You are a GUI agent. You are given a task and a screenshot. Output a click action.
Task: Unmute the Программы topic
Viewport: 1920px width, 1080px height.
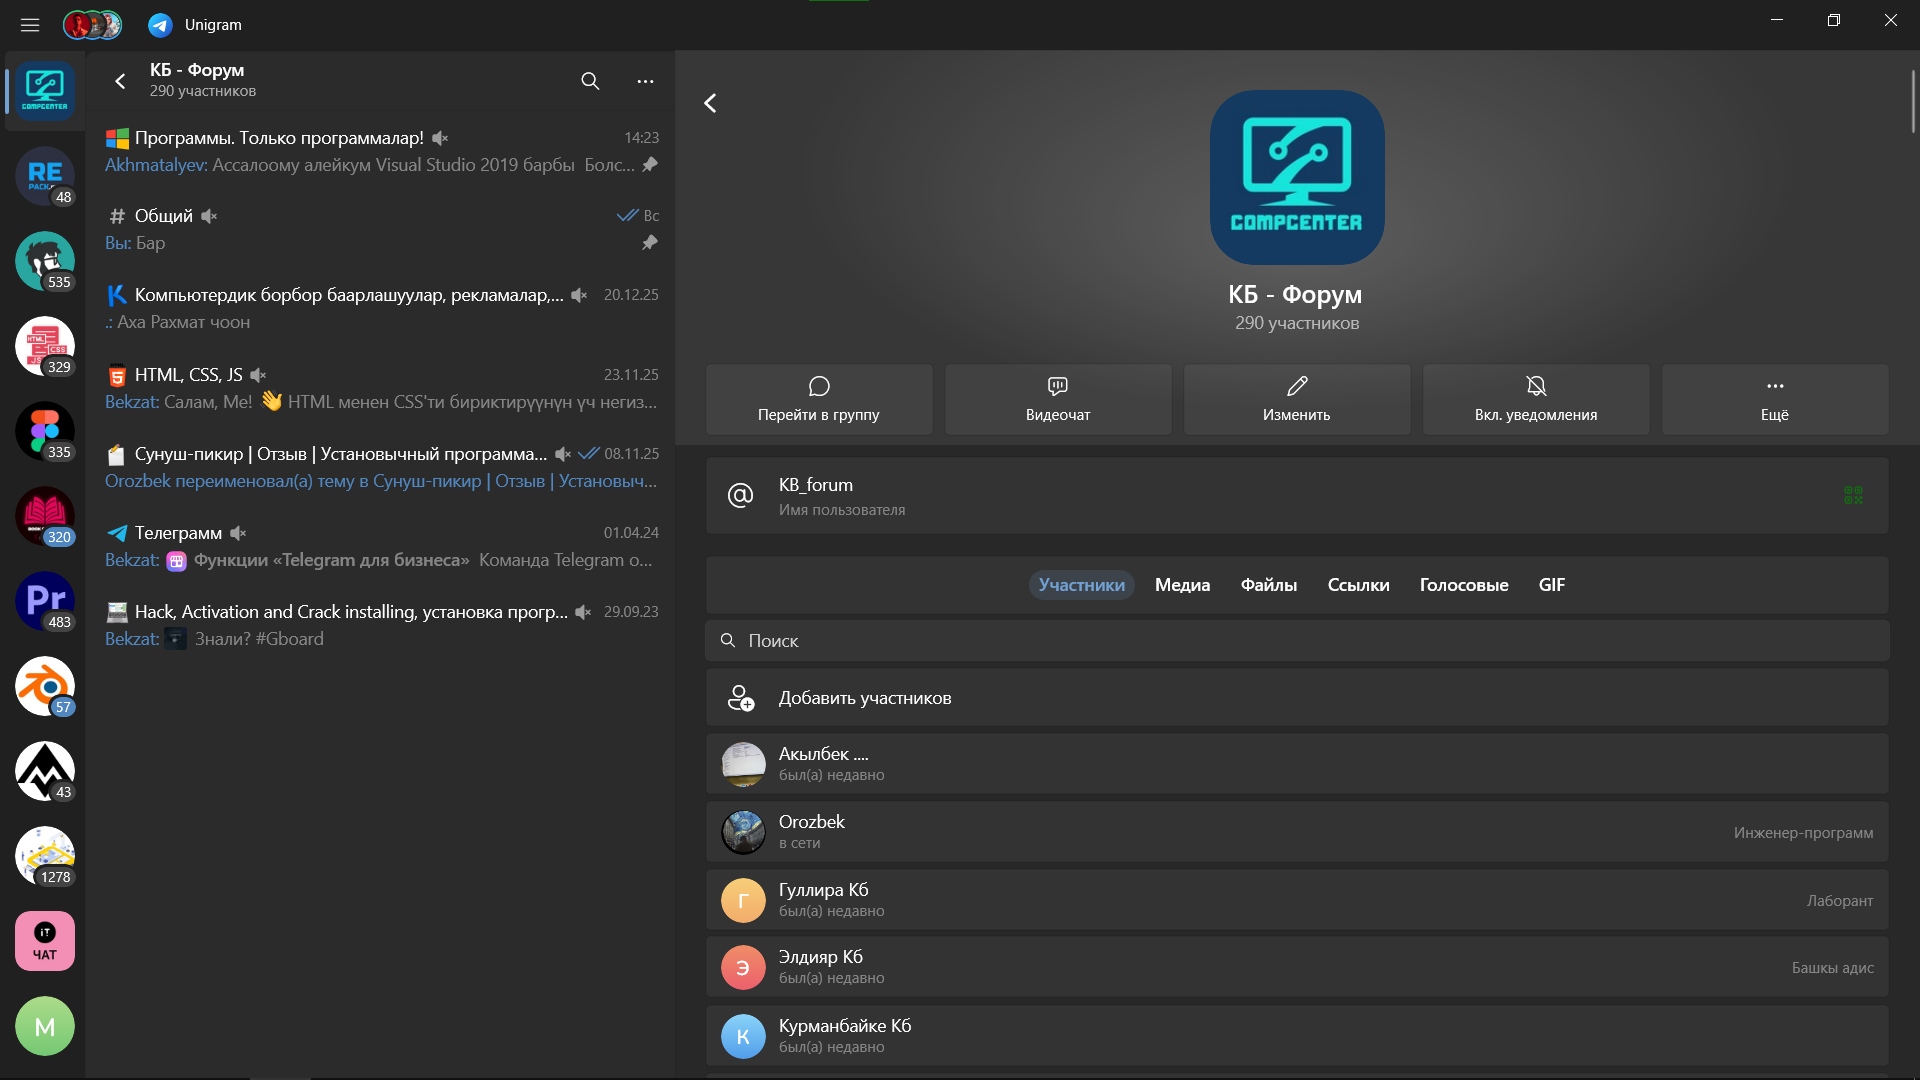(440, 137)
